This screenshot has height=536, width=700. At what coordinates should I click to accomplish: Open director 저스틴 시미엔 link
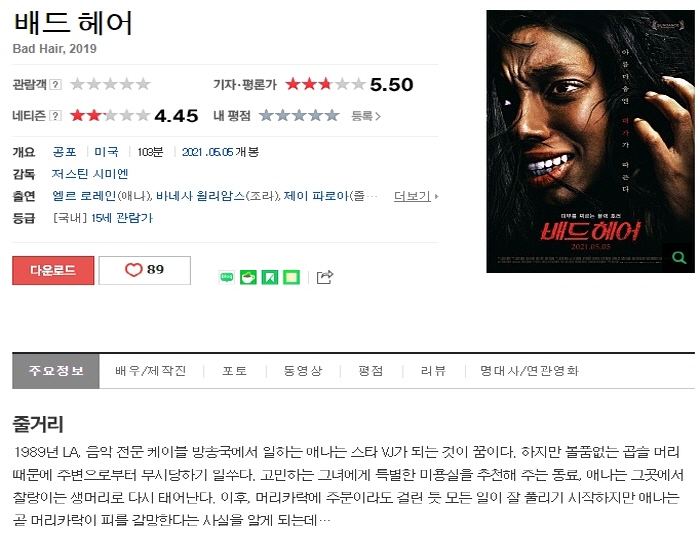[x=90, y=174]
